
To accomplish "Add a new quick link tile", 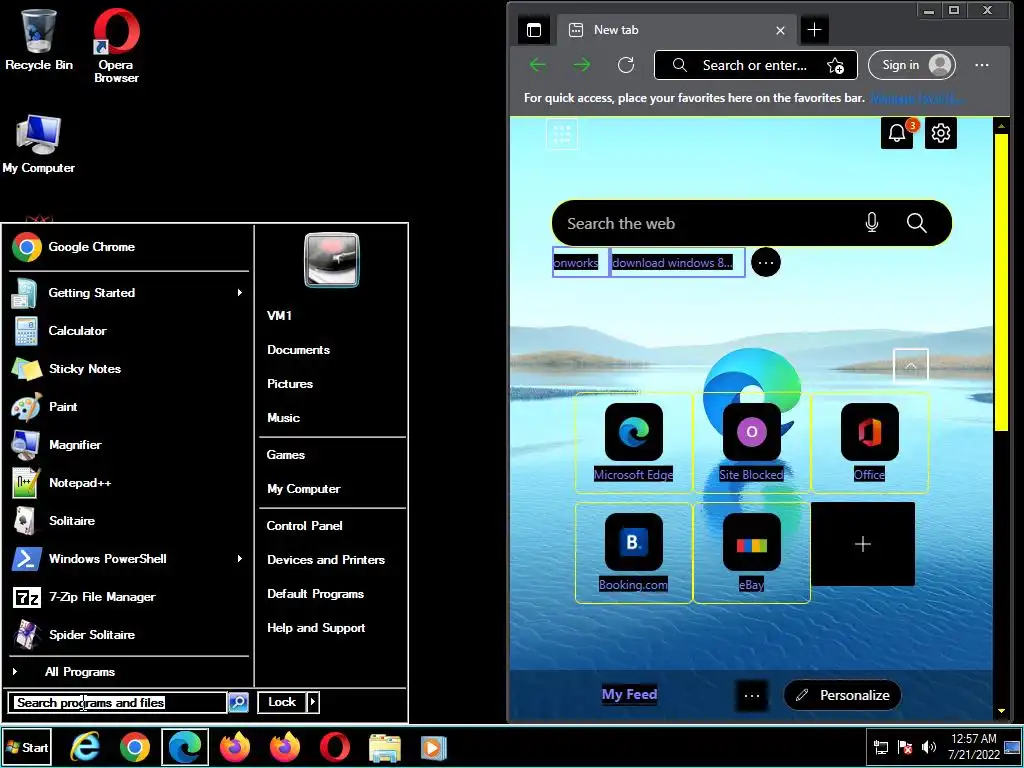I will (863, 544).
